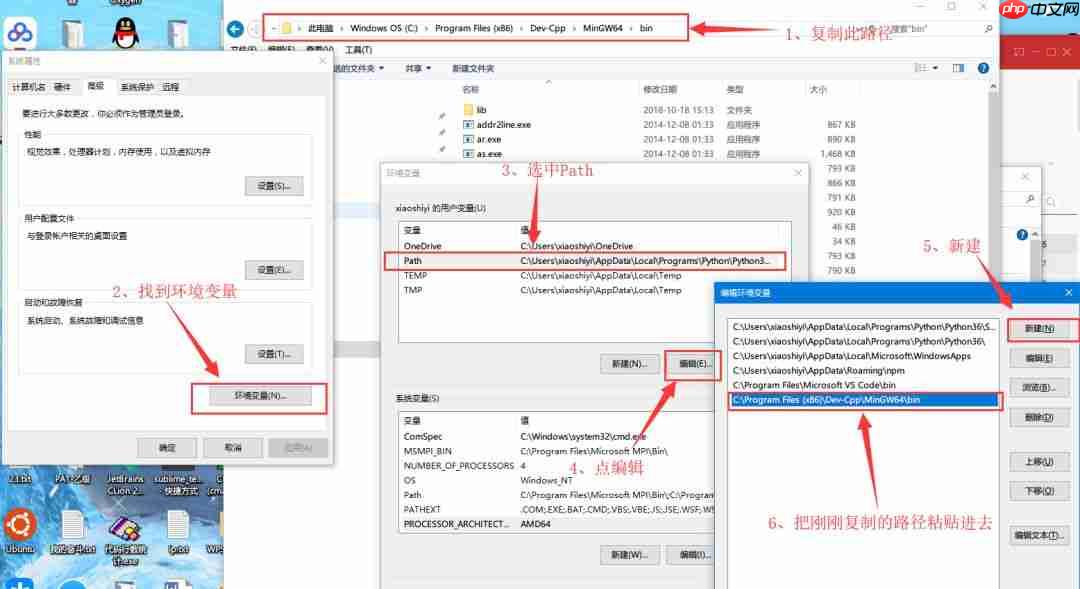The width and height of the screenshot is (1080, 589).
Task: Click the 此电脑 breadcrumb segment
Action: coord(320,28)
